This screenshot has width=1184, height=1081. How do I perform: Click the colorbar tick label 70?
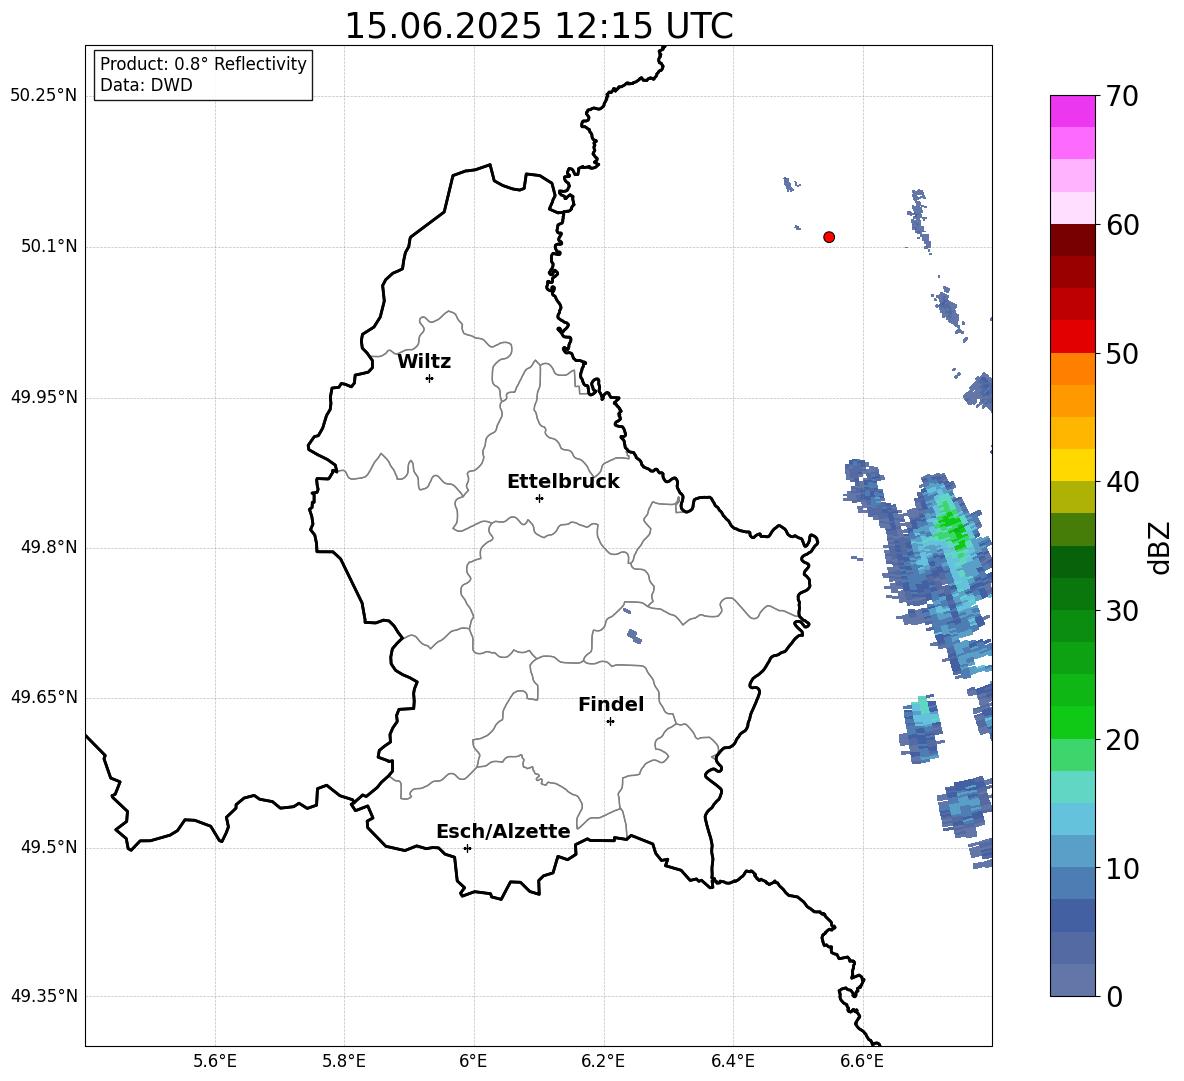(x=1122, y=97)
